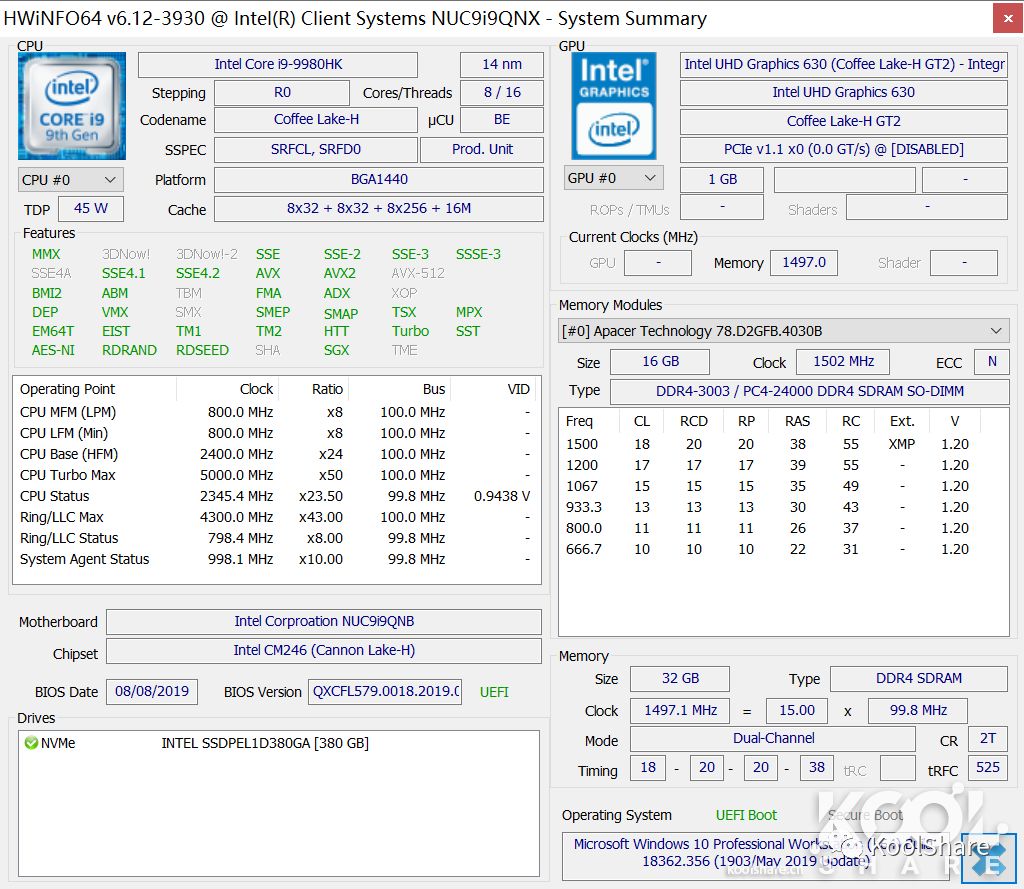Click the cache 8x32 + 8x32 value
1024x889 pixels.
(379, 209)
